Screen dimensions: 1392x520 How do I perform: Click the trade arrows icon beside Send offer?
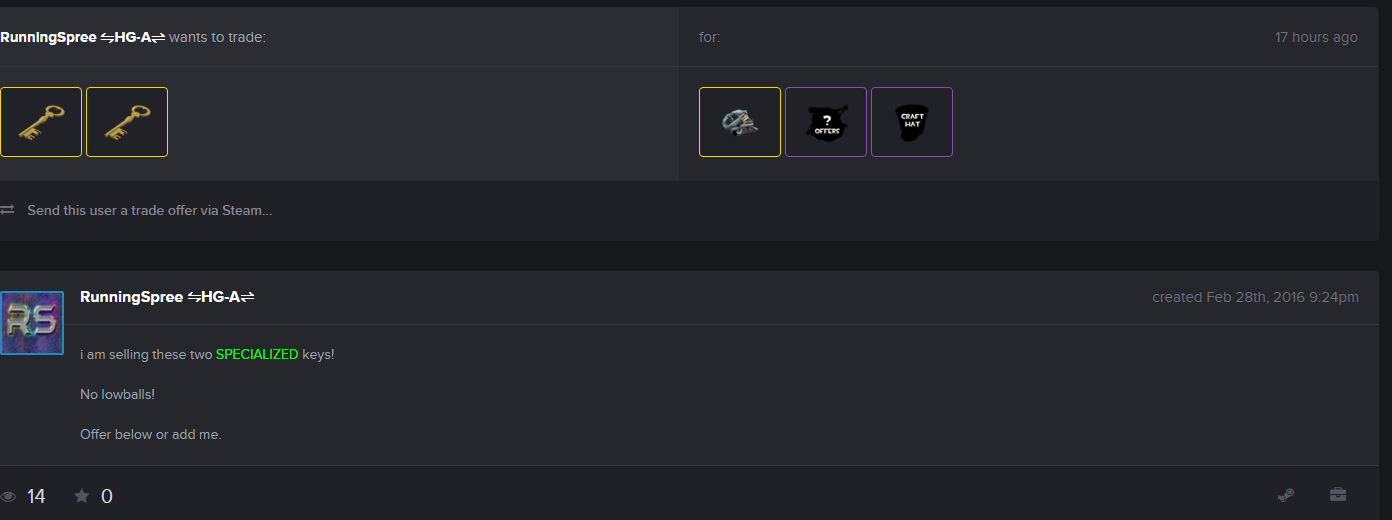click(8, 210)
